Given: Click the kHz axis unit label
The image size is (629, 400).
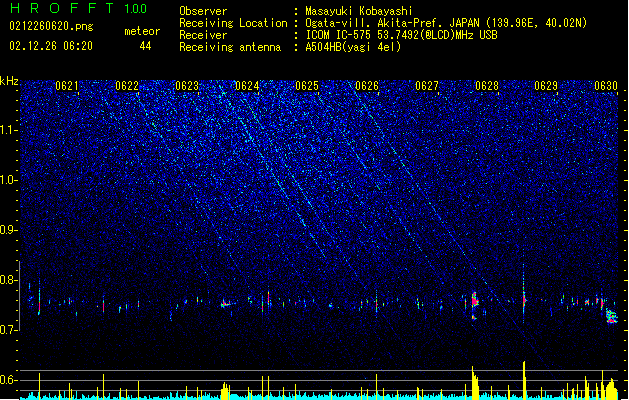Looking at the screenshot, I should pos(9,81).
